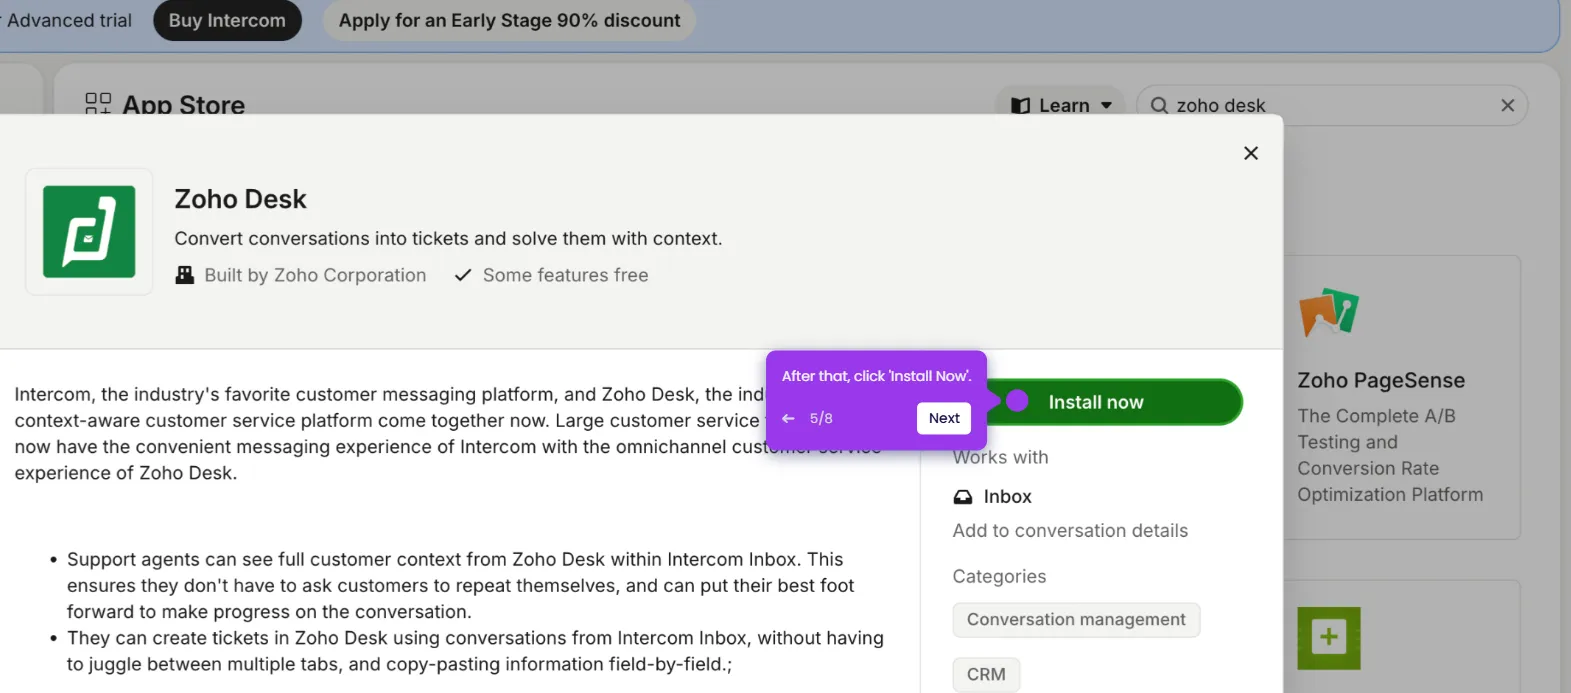
Task: Click the Built by Zoho Corporation building icon
Action: point(184,275)
